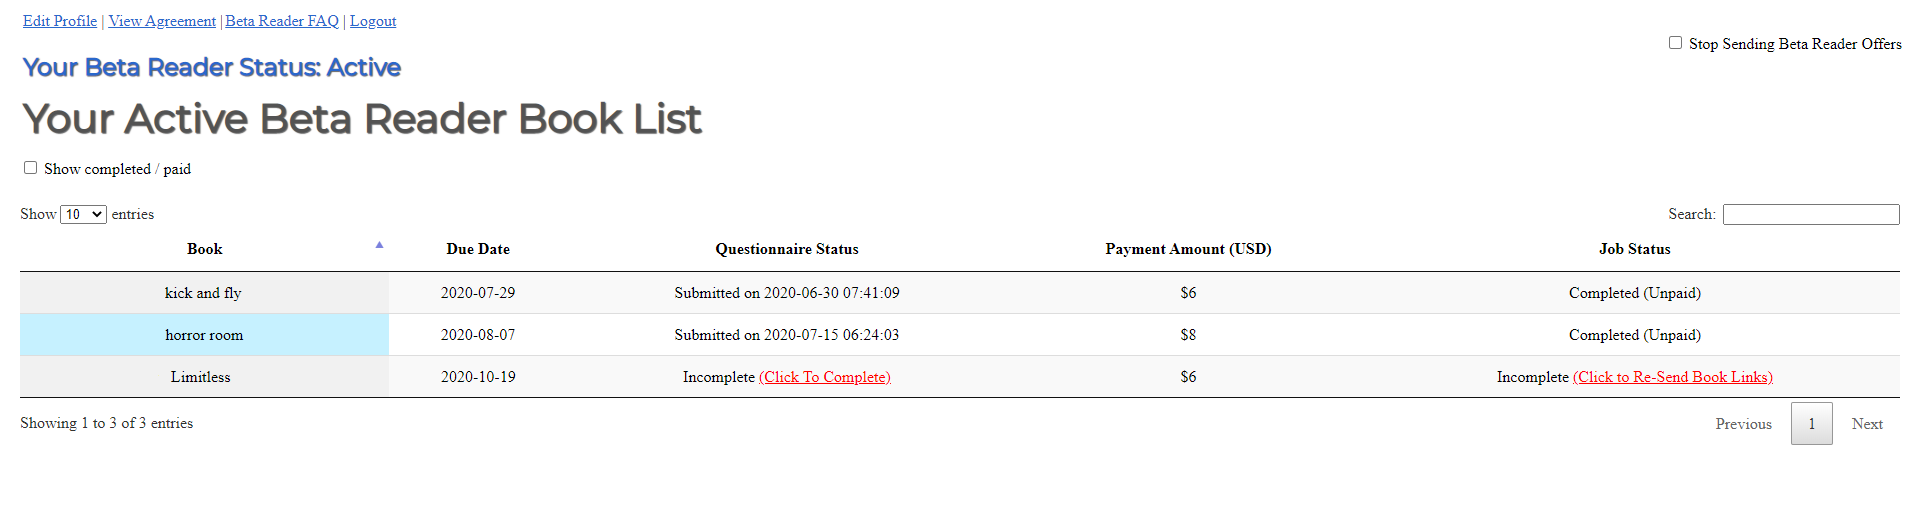Toggle Show completed / paid checkbox
The image size is (1919, 510).
(x=31, y=168)
